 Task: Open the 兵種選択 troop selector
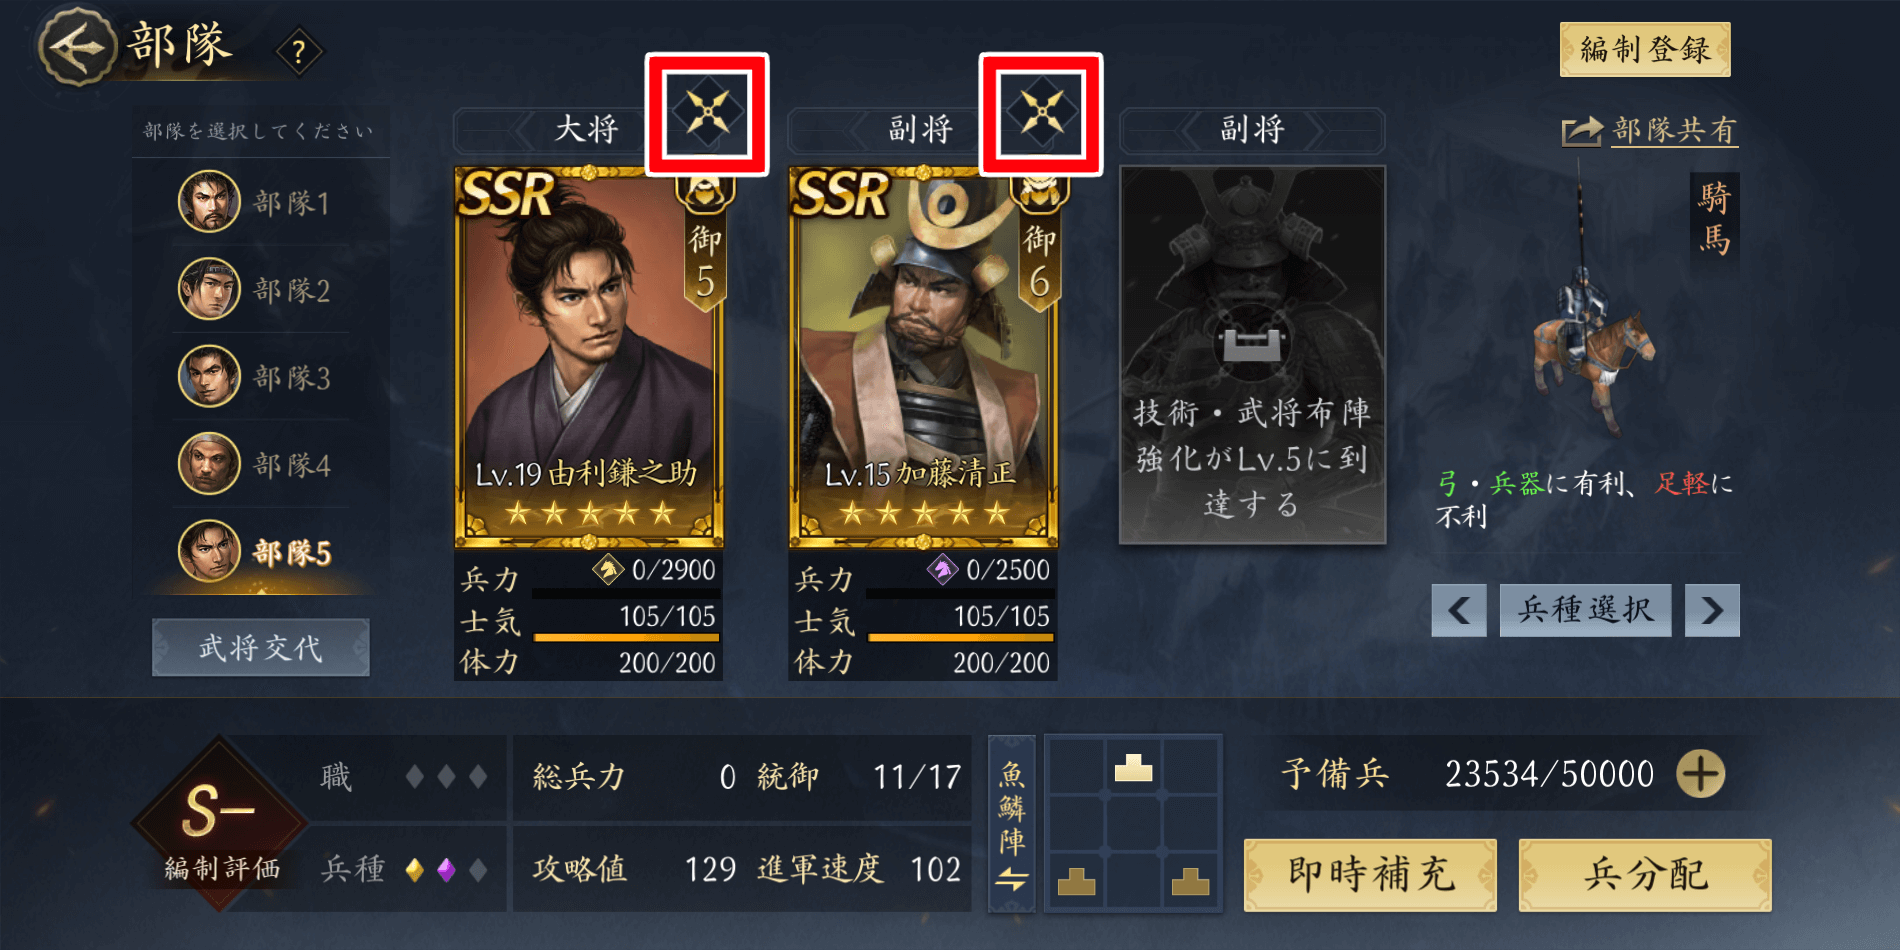click(1585, 610)
